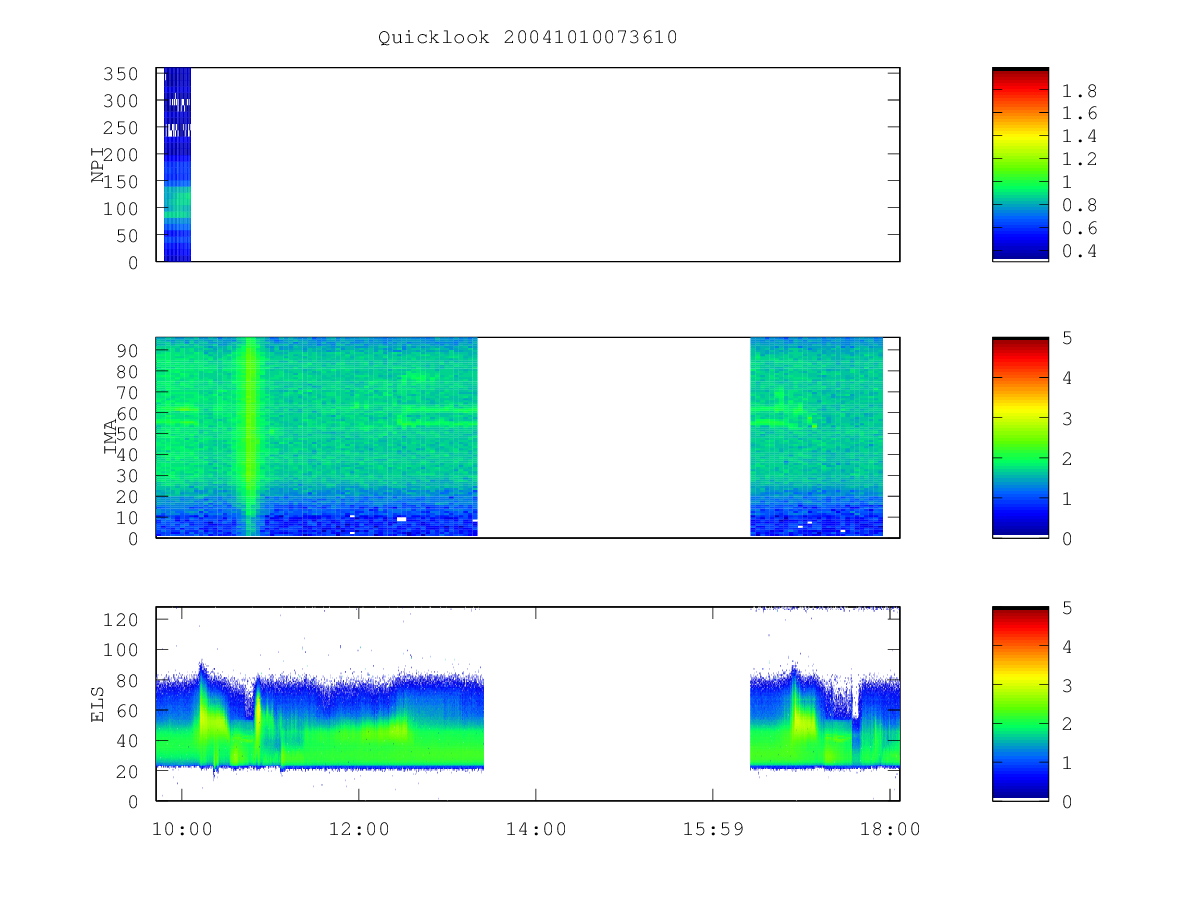Viewport: 1200px width, 900px height.
Task: Click the 1.8 label on NPI colorbar
Action: click(x=1078, y=91)
